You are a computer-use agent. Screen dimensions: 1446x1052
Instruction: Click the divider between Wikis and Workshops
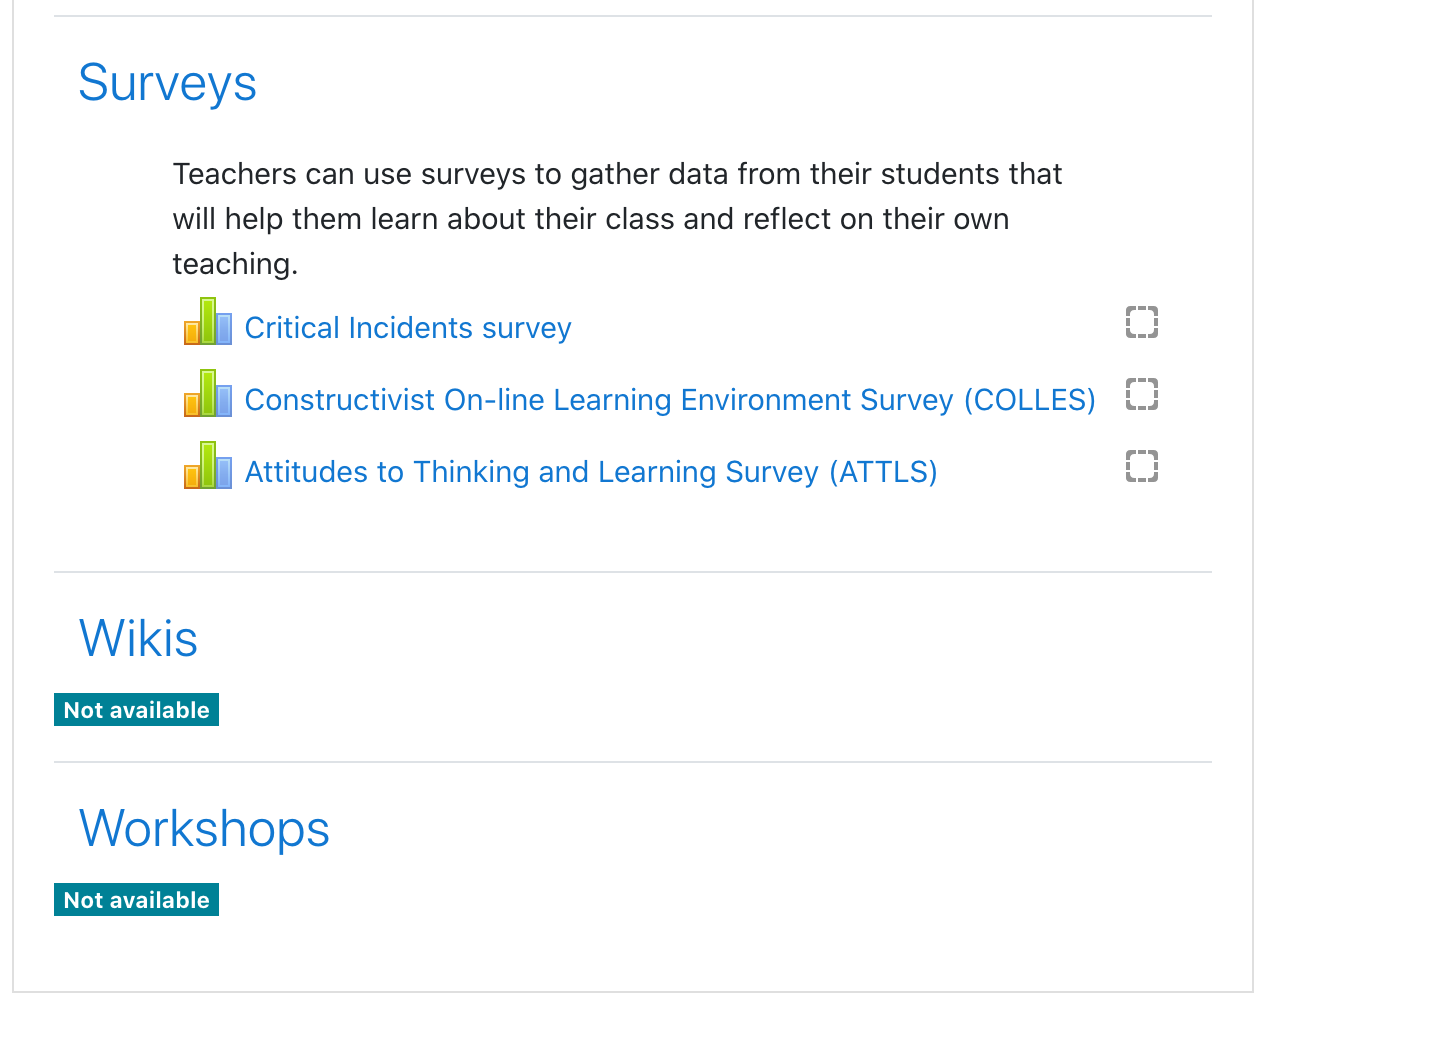pos(633,762)
